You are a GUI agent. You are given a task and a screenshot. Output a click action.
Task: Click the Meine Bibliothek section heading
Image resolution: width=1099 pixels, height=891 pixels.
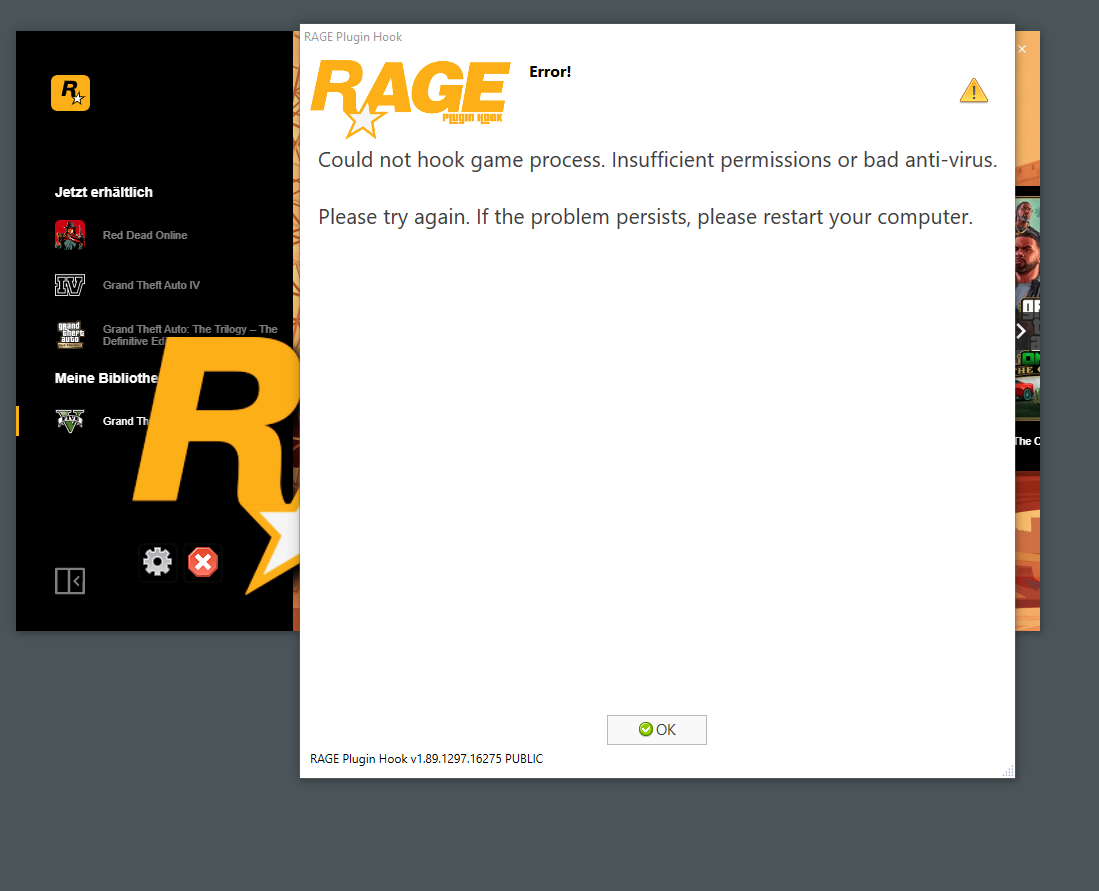[107, 379]
